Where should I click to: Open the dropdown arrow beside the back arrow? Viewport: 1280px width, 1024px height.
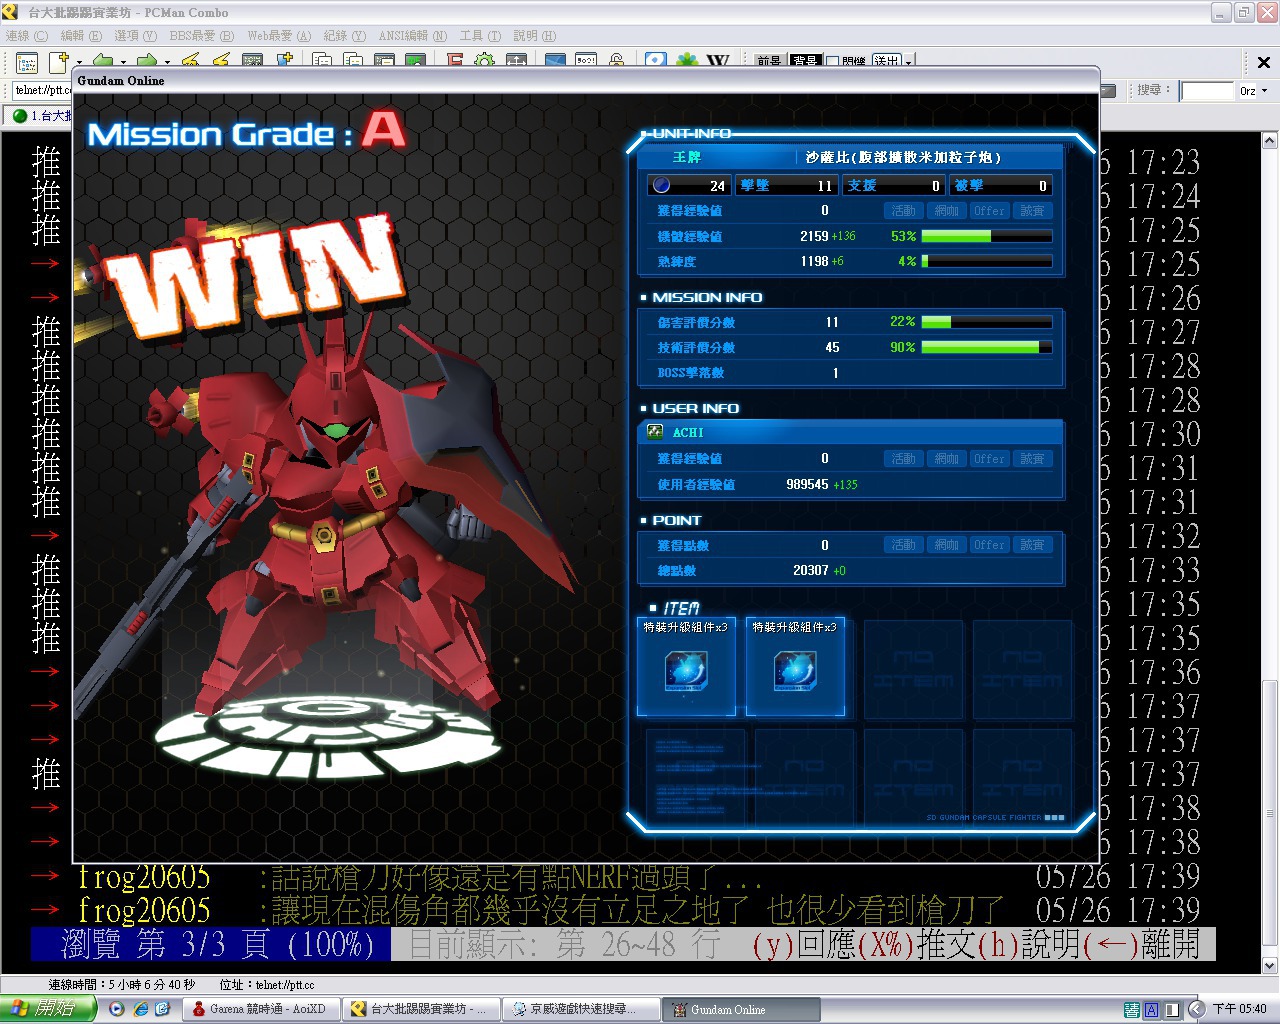point(124,62)
